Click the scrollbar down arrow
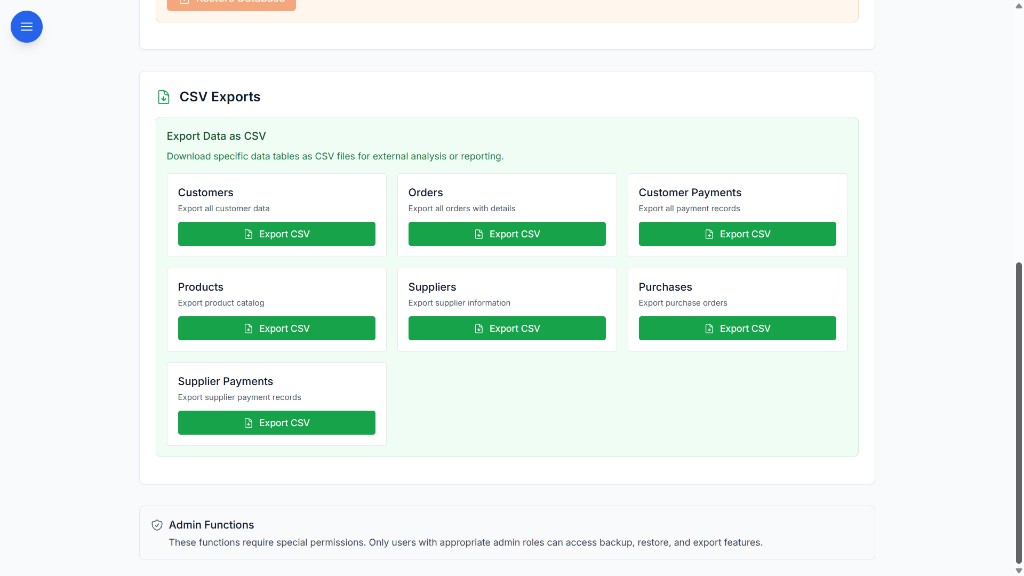 tap(1018, 571)
